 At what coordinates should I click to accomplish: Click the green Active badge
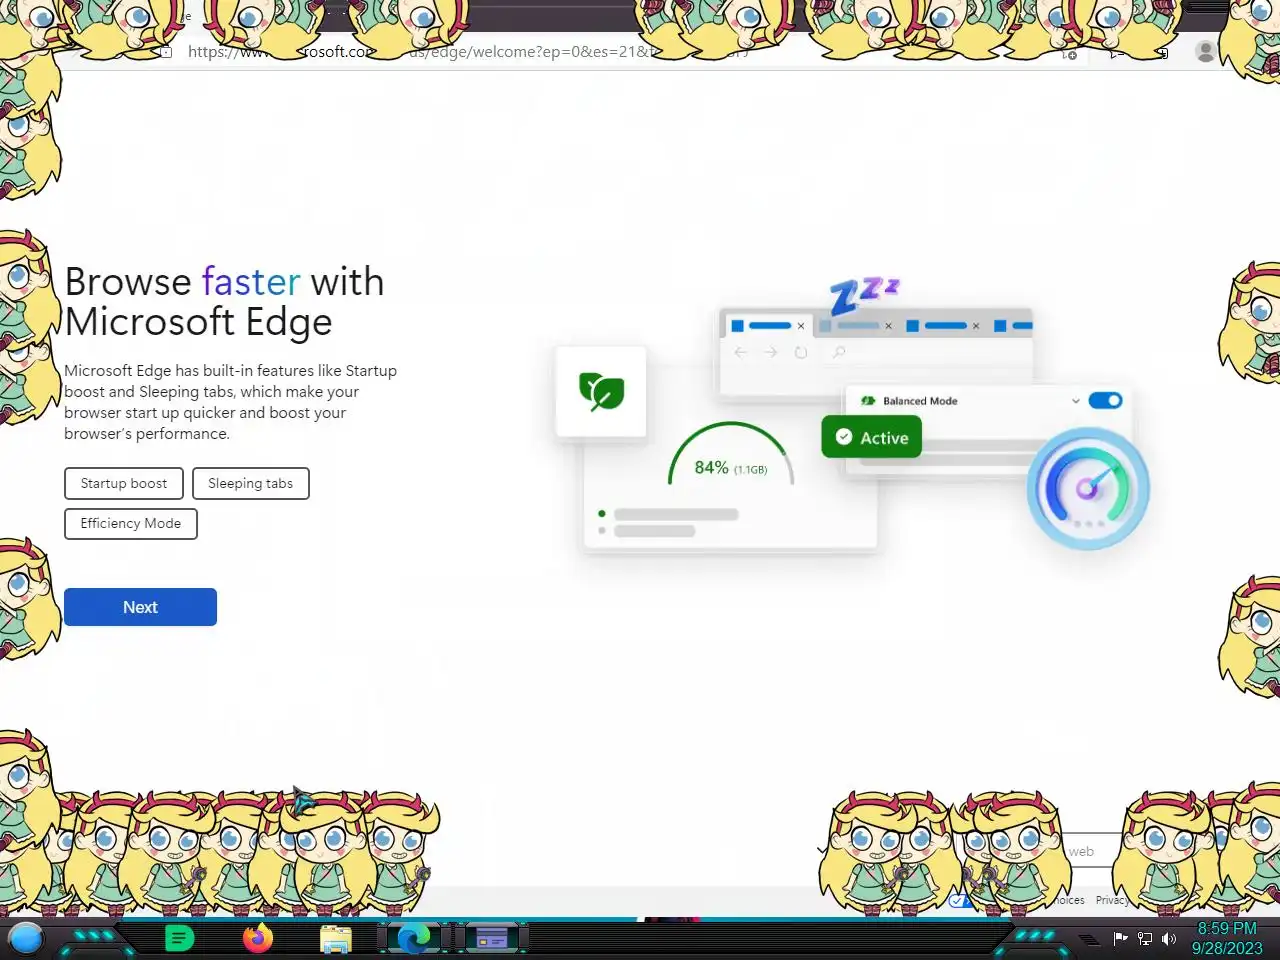[x=871, y=437]
